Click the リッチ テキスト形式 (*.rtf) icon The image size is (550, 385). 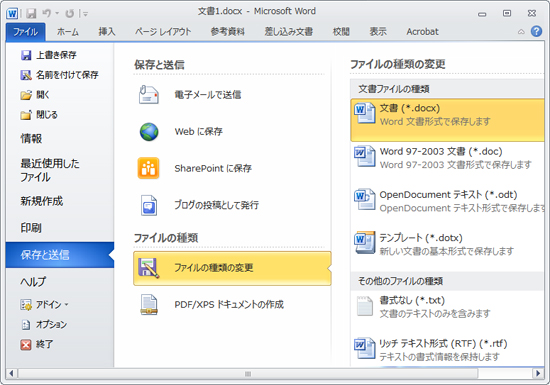(365, 348)
